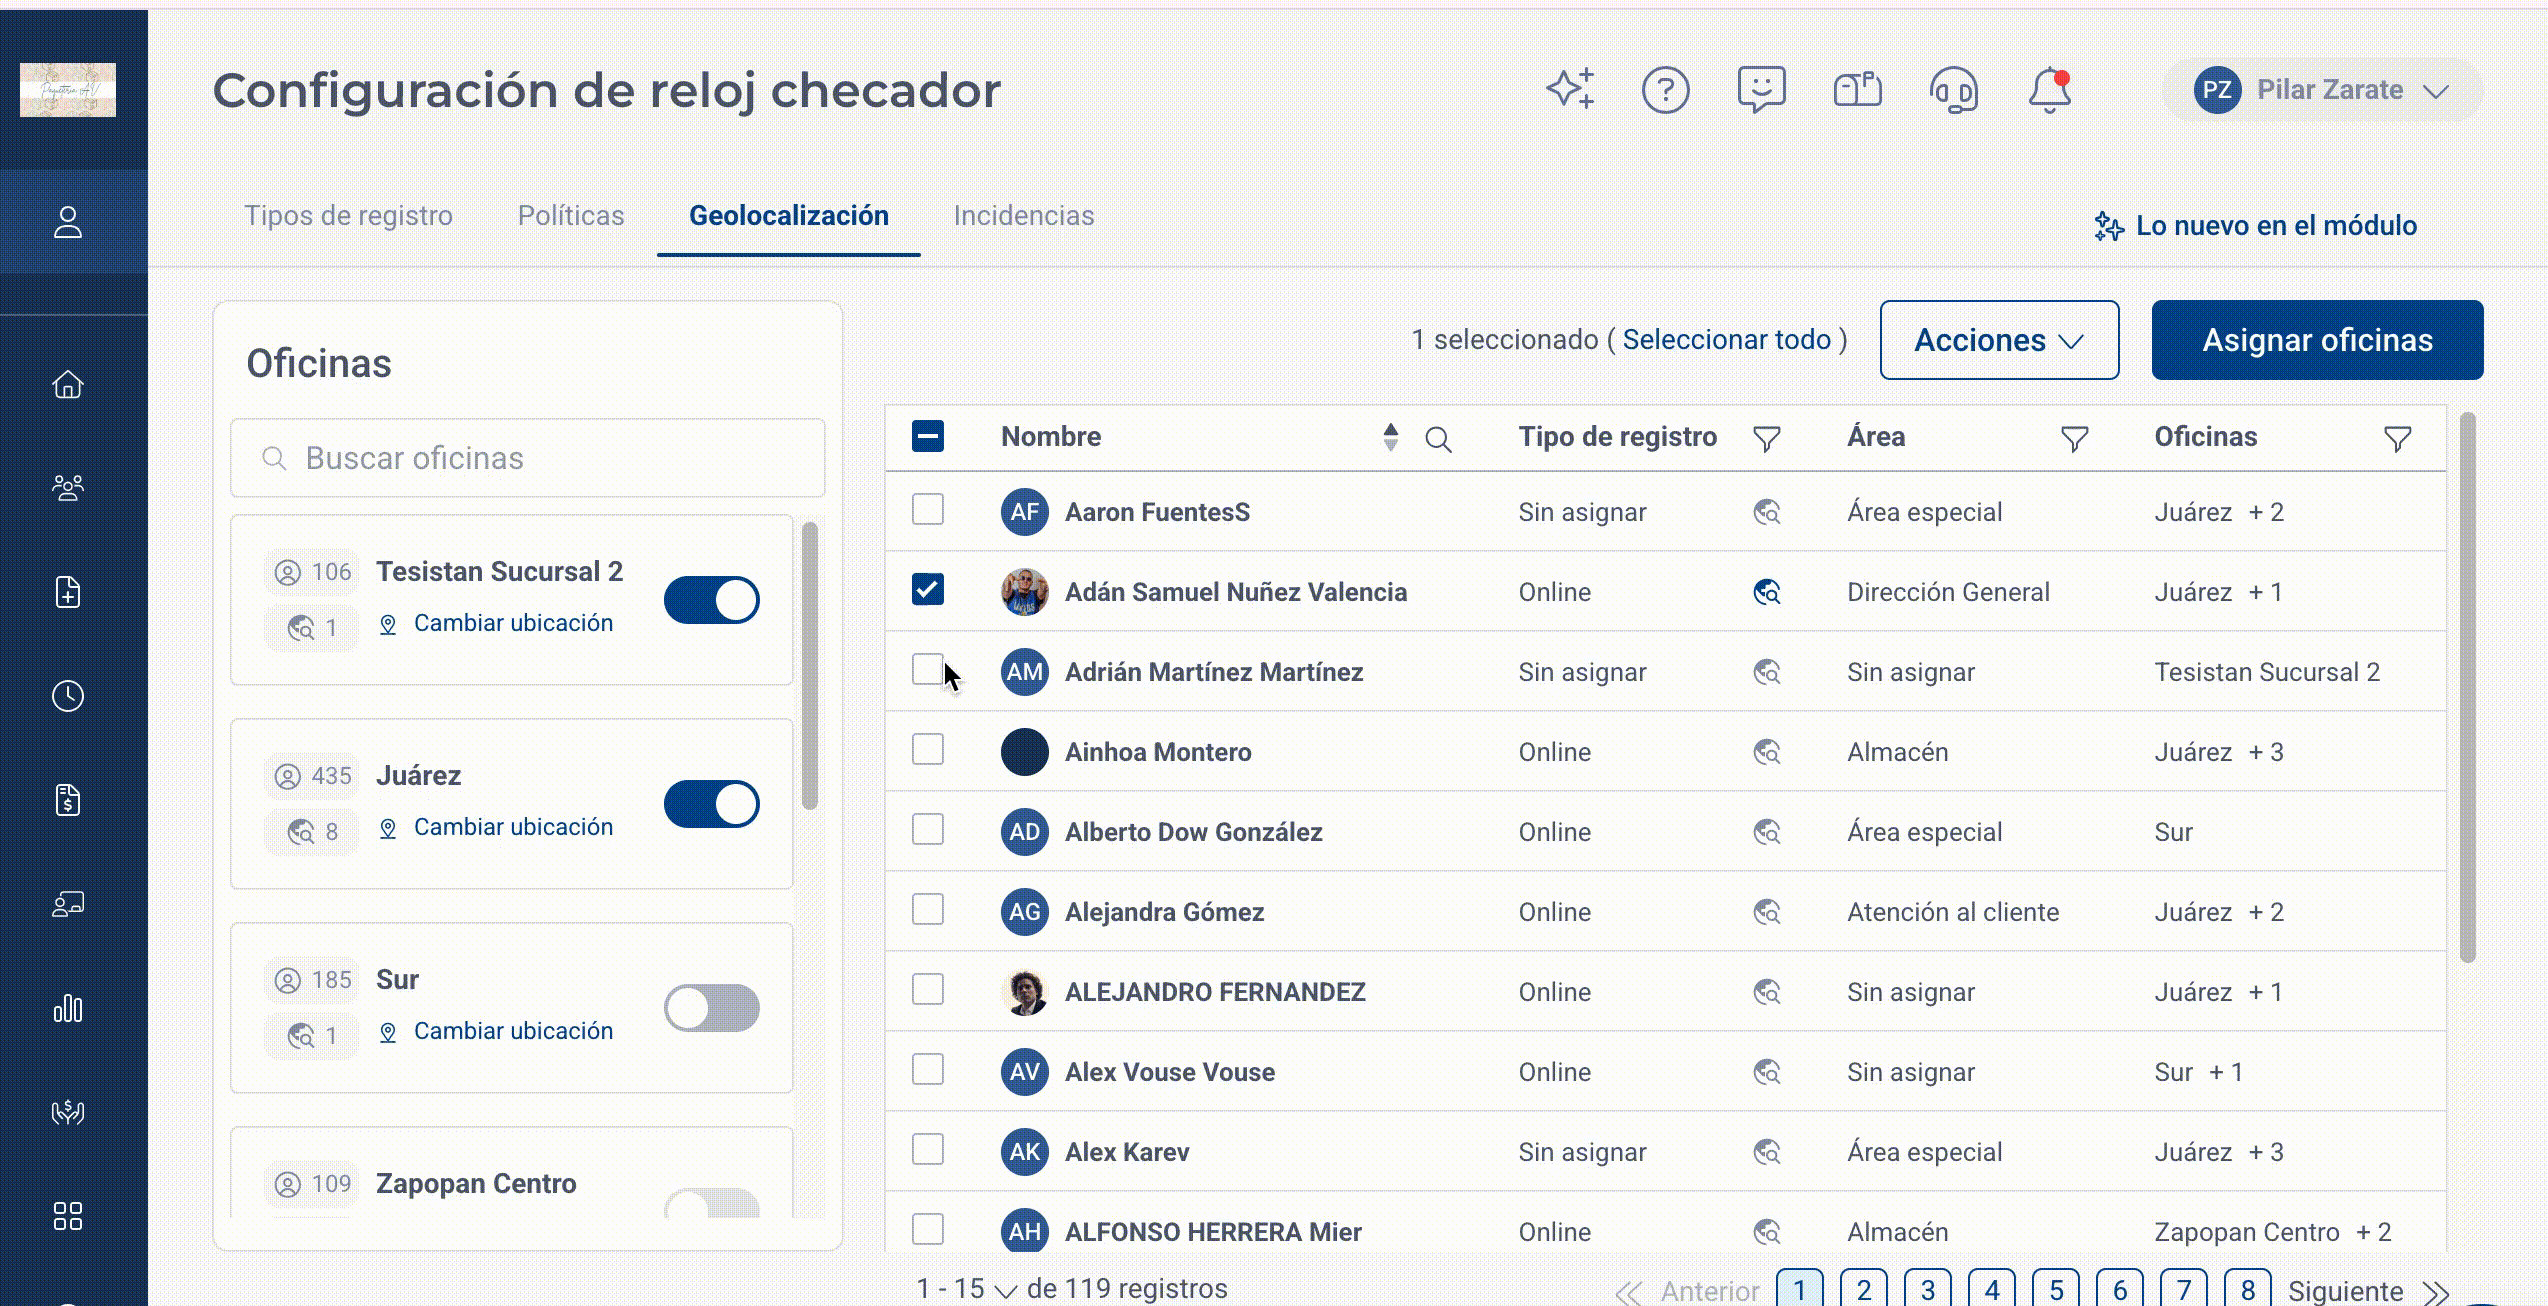Viewport: 2548px width, 1306px height.
Task: Select the Geolocalización tab
Action: (x=789, y=216)
